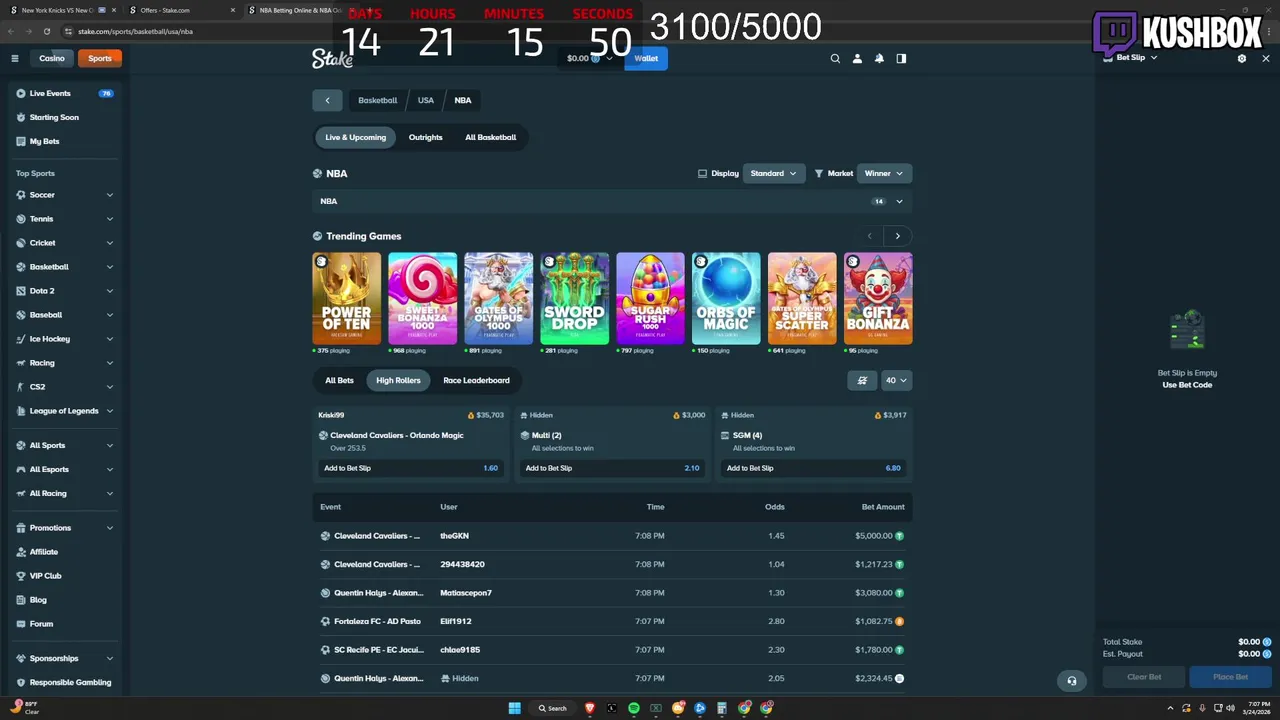Click the back arrow beside the Basketball breadcrumb
The image size is (1280, 720).
point(327,100)
